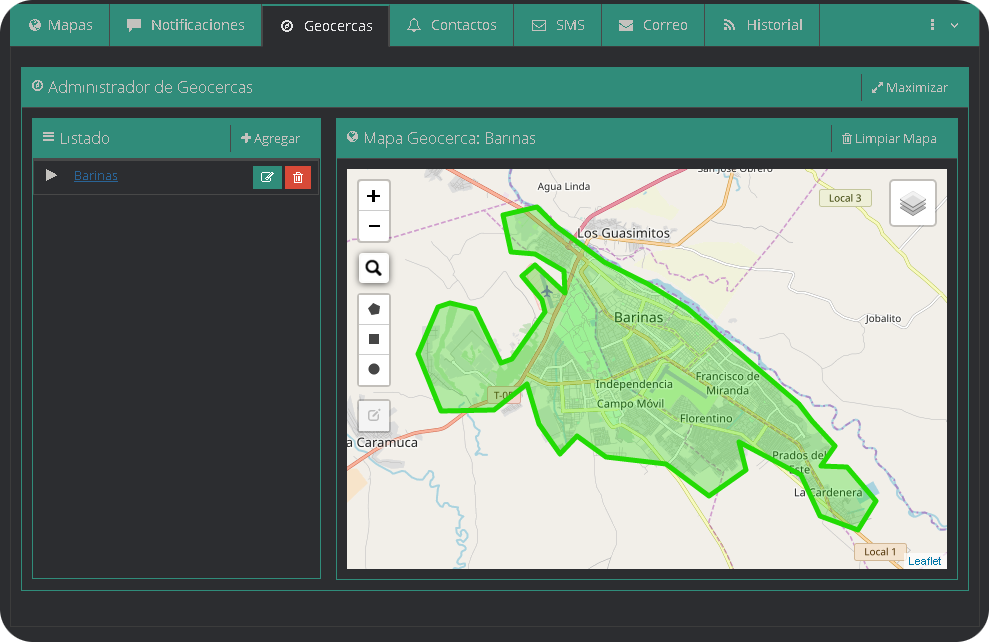
Task: Select the polygon draw tool
Action: [x=374, y=309]
